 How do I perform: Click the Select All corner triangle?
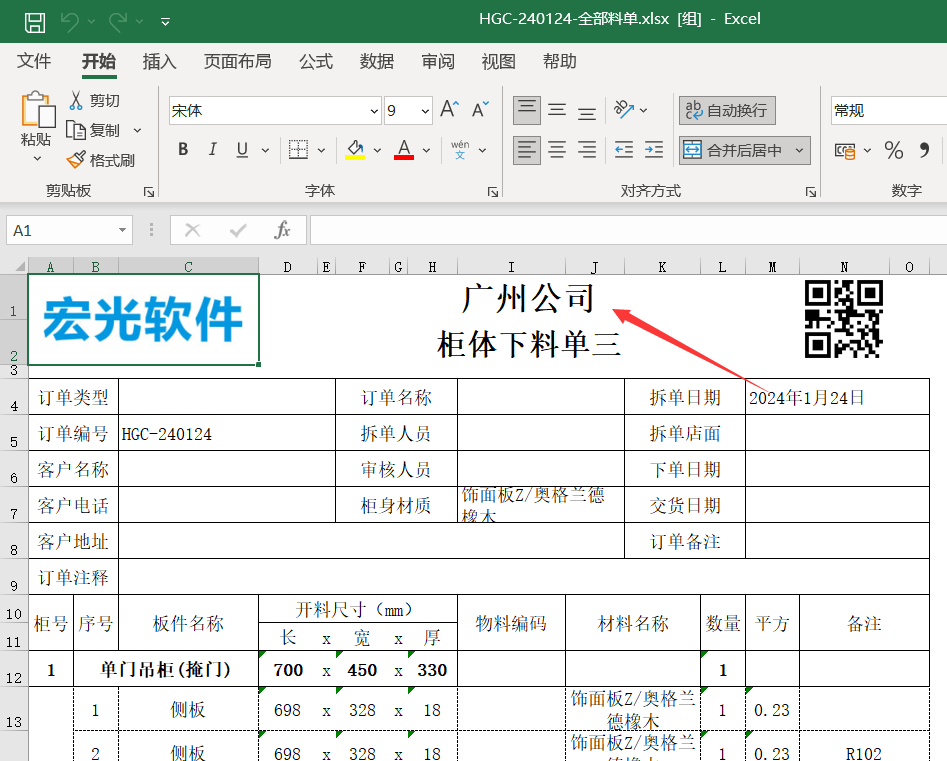[x=20, y=266]
